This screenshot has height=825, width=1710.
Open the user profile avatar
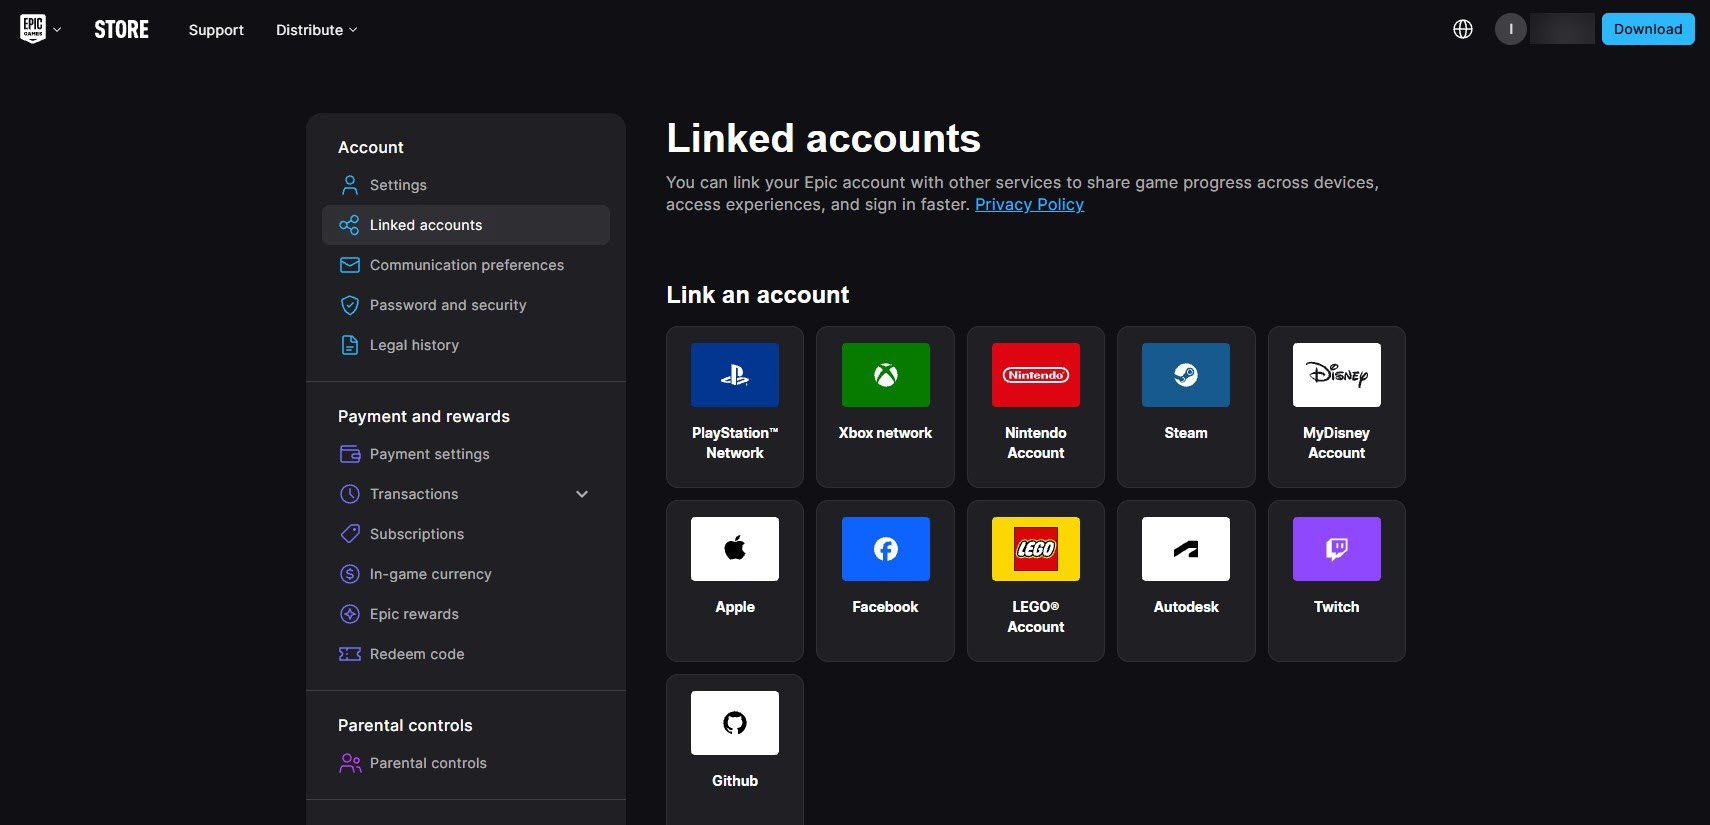pos(1511,29)
